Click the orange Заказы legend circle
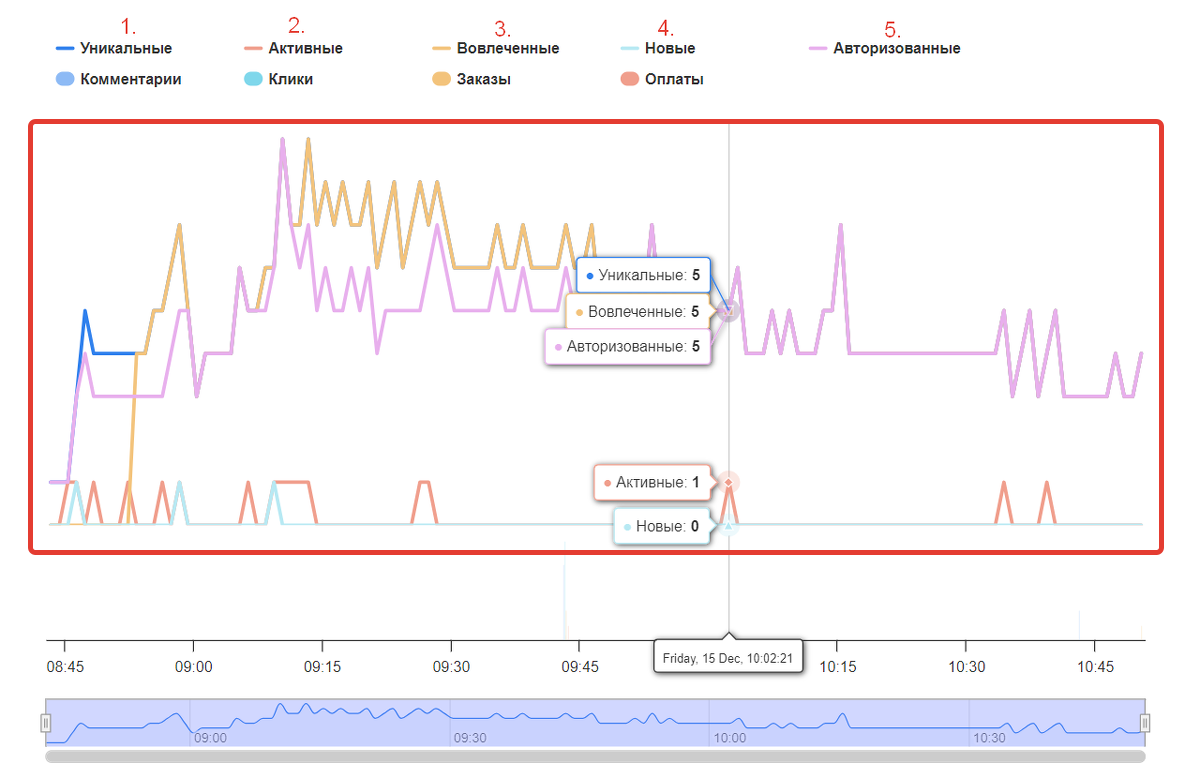This screenshot has height=763, width=1200. [x=441, y=79]
